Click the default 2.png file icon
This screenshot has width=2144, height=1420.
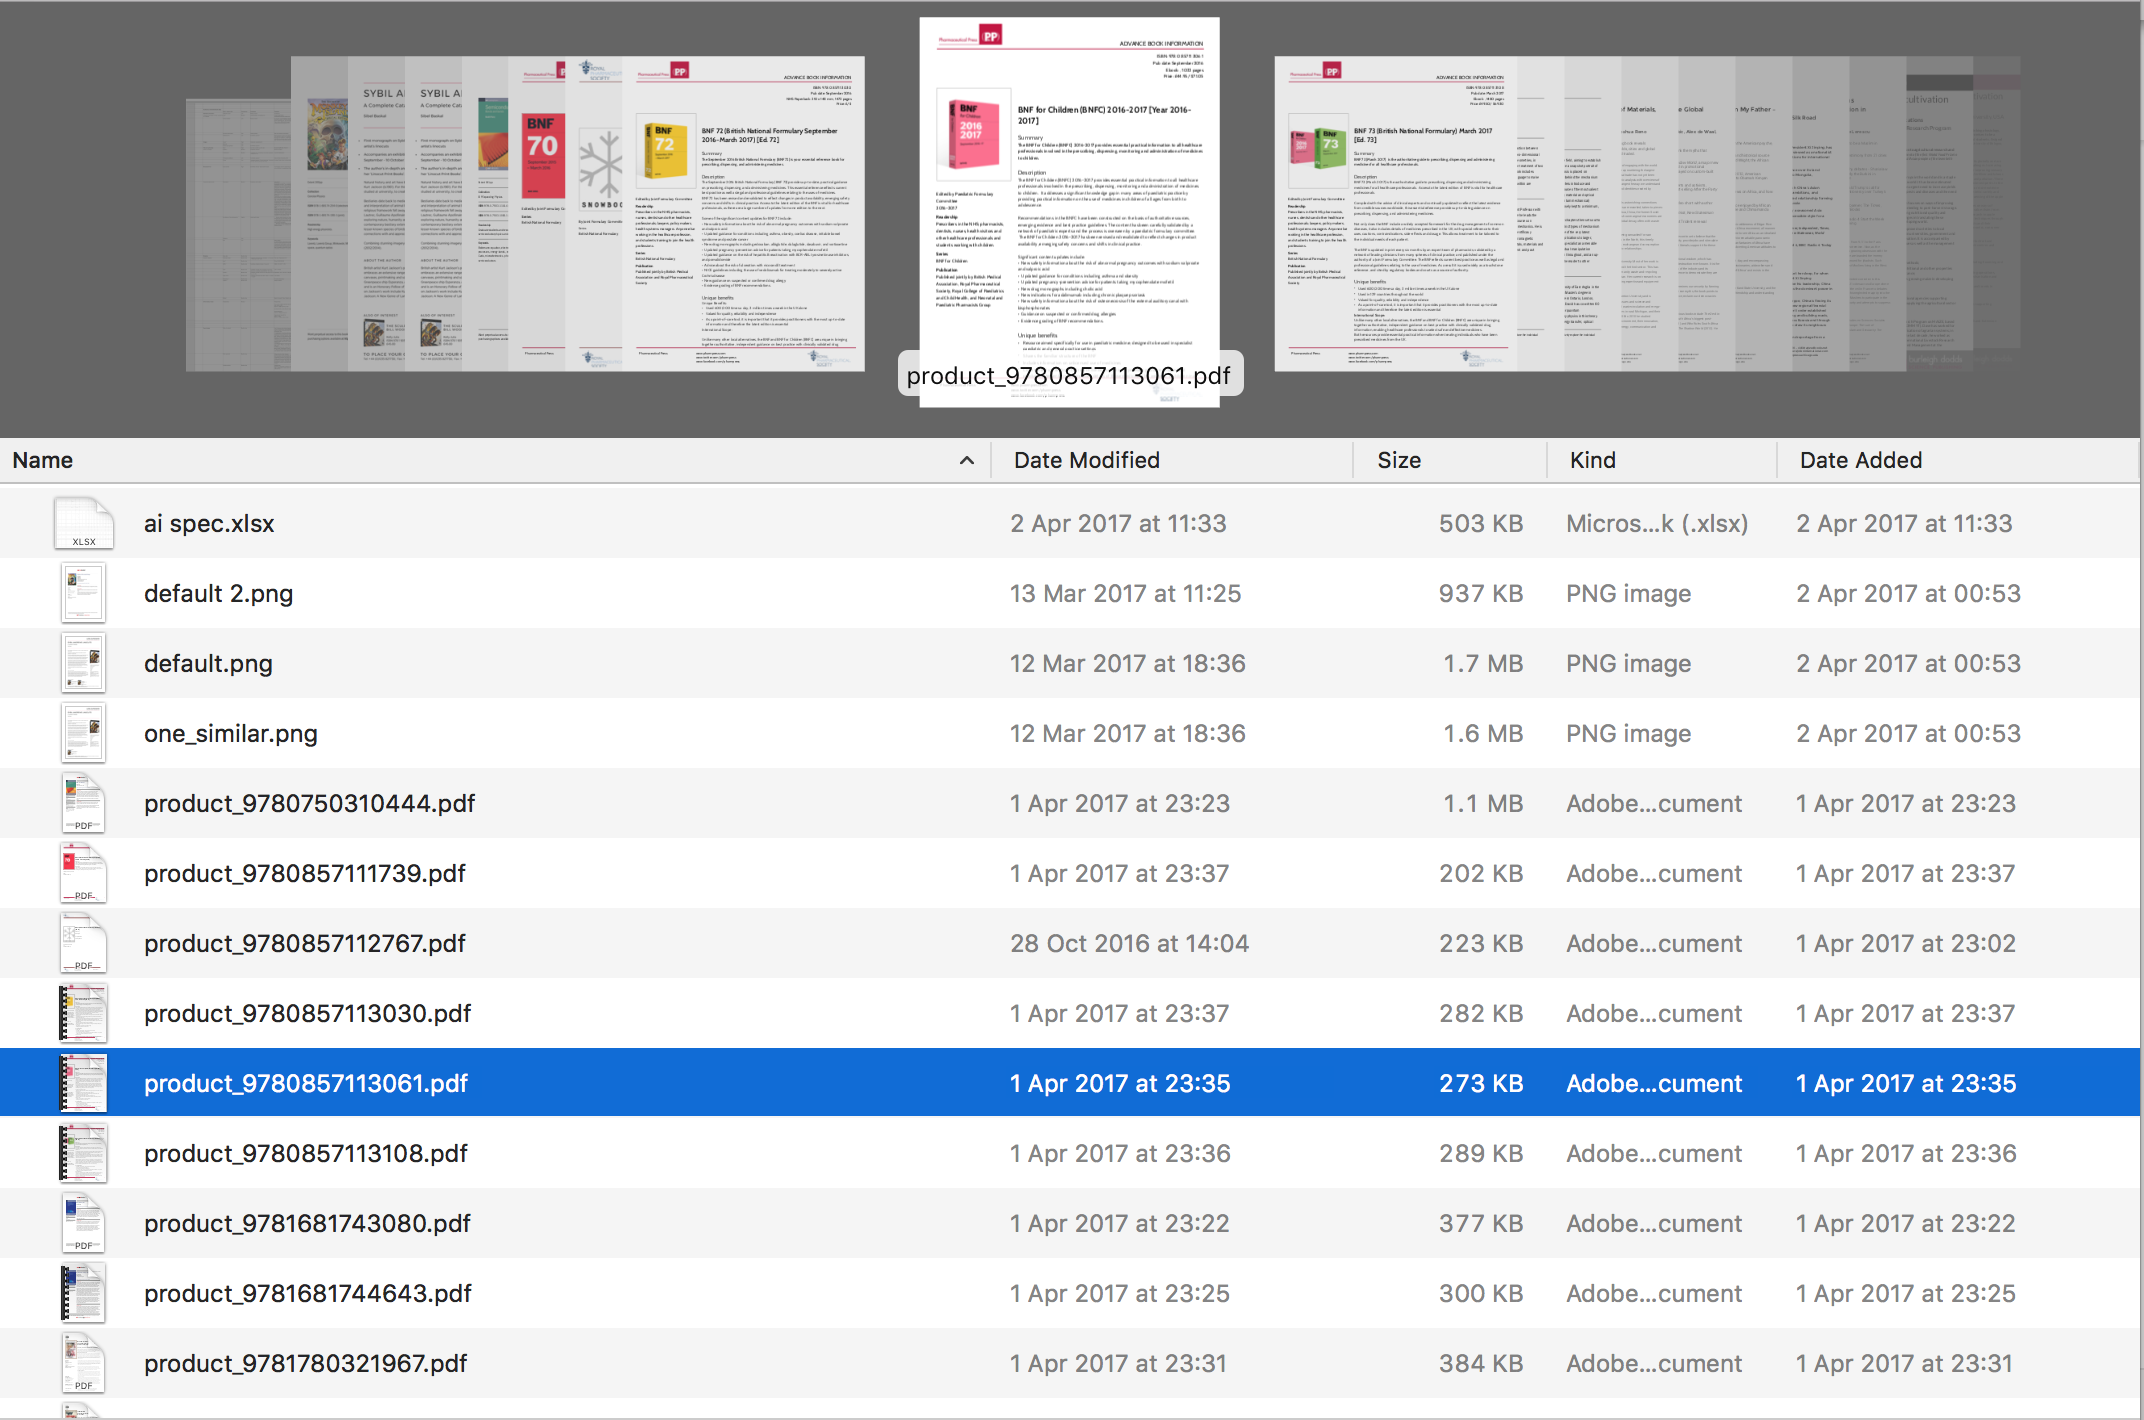(84, 593)
